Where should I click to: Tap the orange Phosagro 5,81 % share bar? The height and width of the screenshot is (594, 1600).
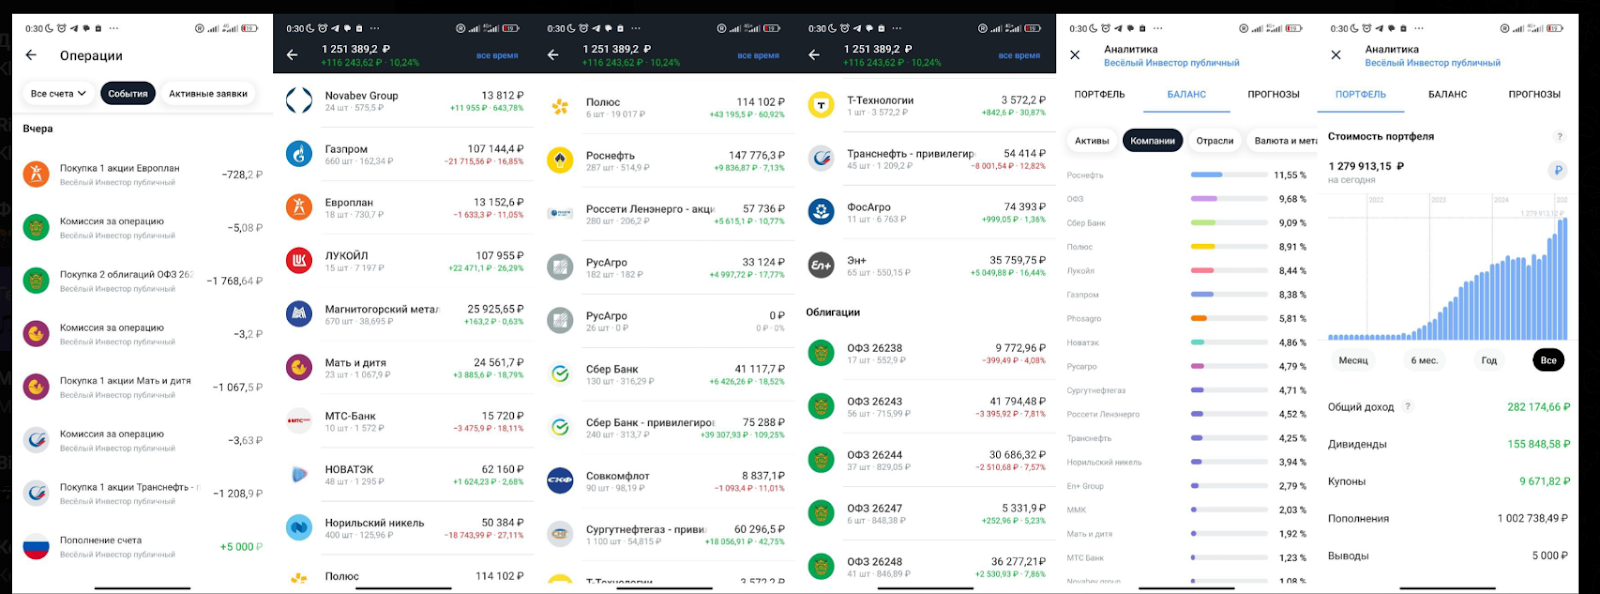point(1229,318)
